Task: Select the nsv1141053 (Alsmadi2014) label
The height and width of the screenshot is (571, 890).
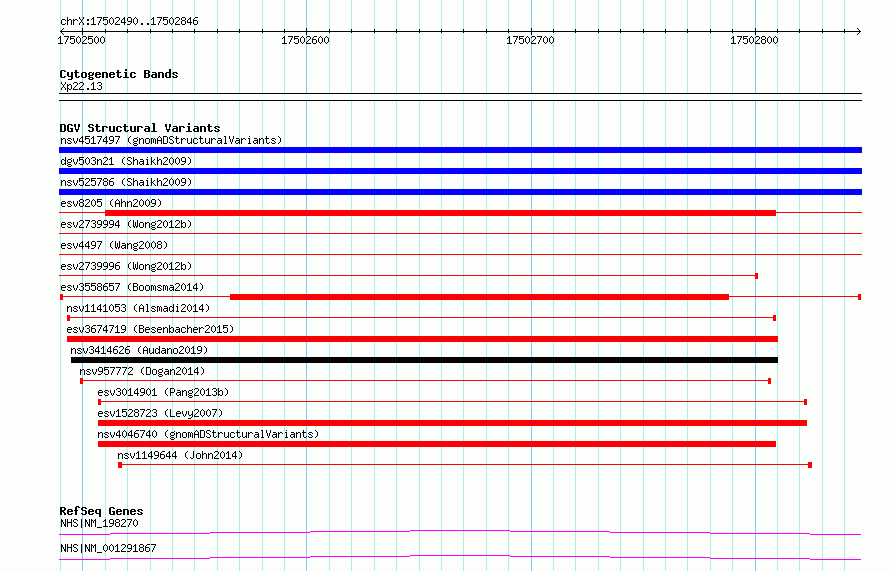Action: tap(138, 308)
